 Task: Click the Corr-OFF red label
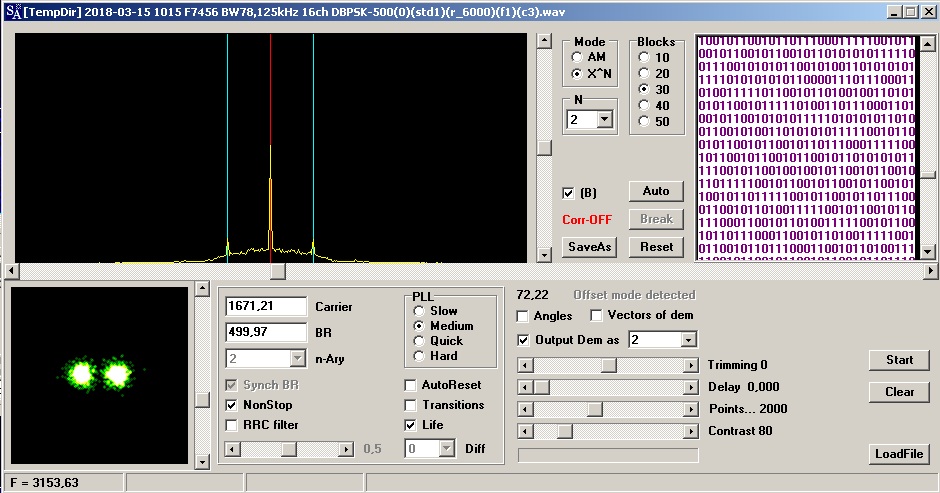tap(587, 220)
